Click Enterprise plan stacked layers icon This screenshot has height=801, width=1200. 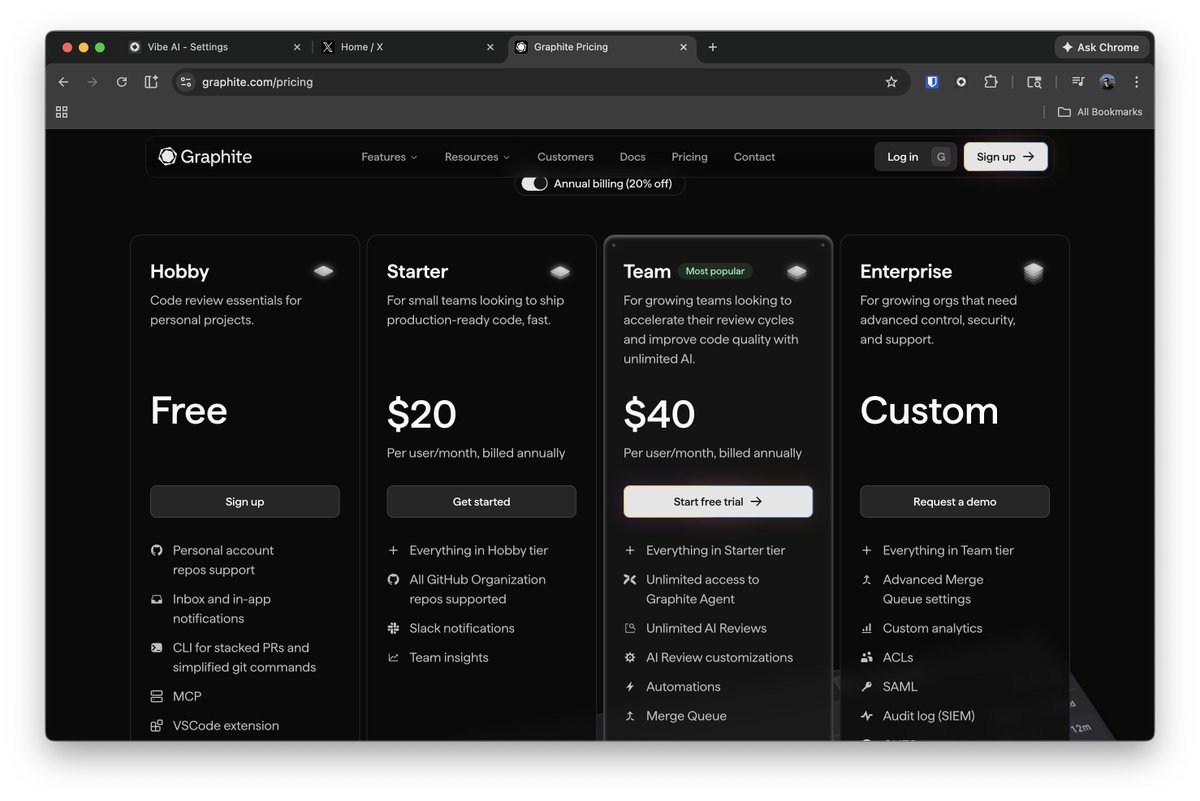tap(1033, 271)
